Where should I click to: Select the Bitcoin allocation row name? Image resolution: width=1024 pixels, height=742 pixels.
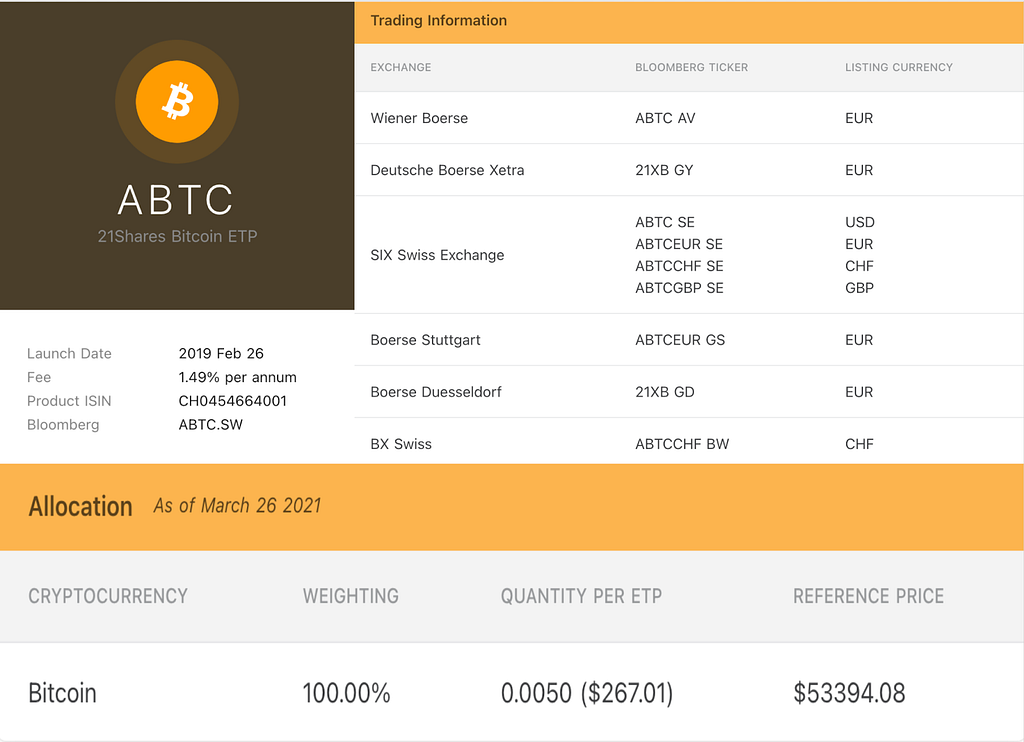(62, 693)
